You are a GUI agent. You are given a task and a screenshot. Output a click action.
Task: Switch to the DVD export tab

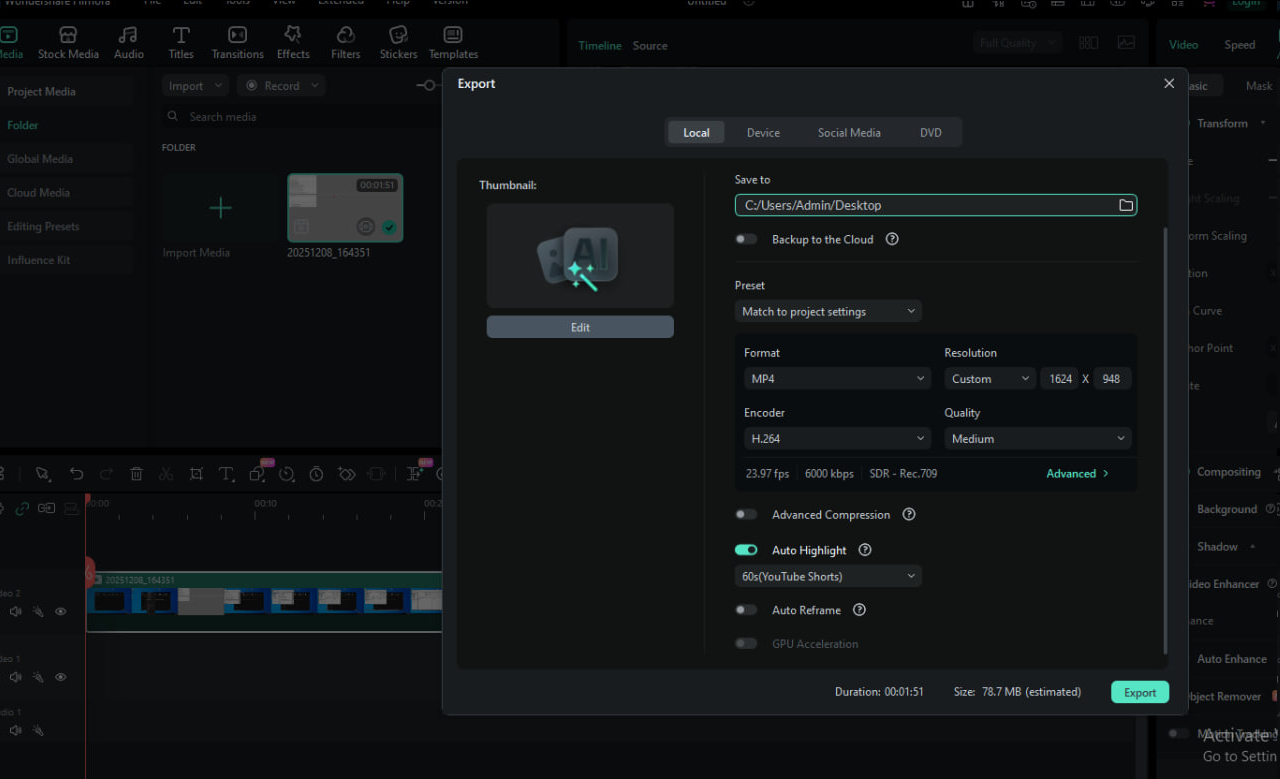[x=931, y=132]
